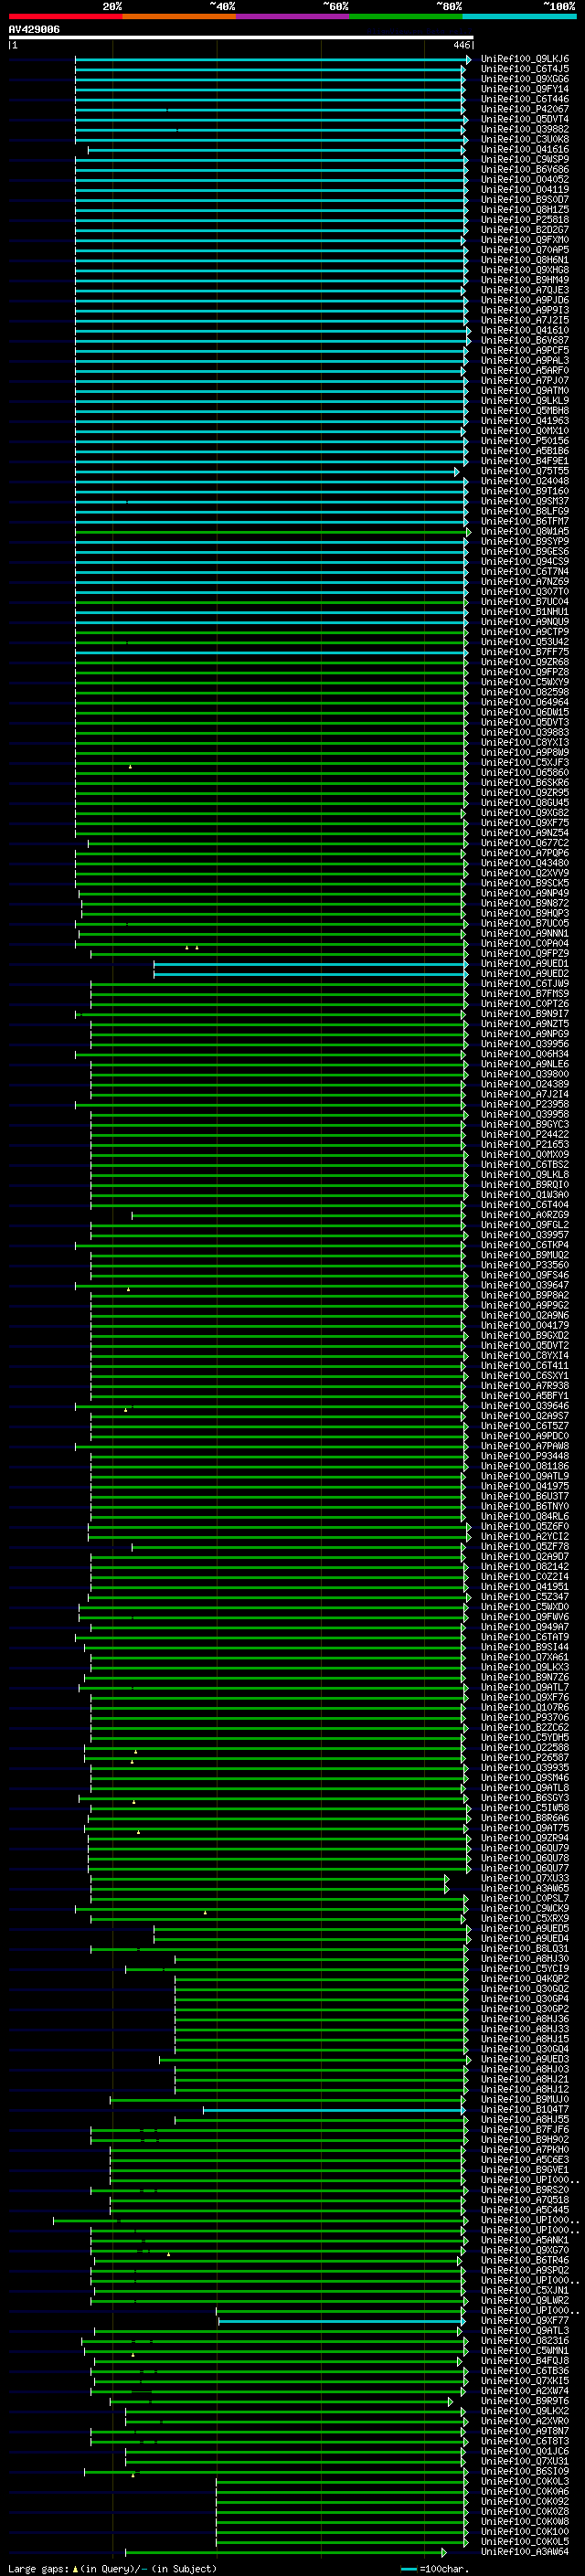
Task: Click the purple ~60% identity legend segment
Action: [293, 16]
